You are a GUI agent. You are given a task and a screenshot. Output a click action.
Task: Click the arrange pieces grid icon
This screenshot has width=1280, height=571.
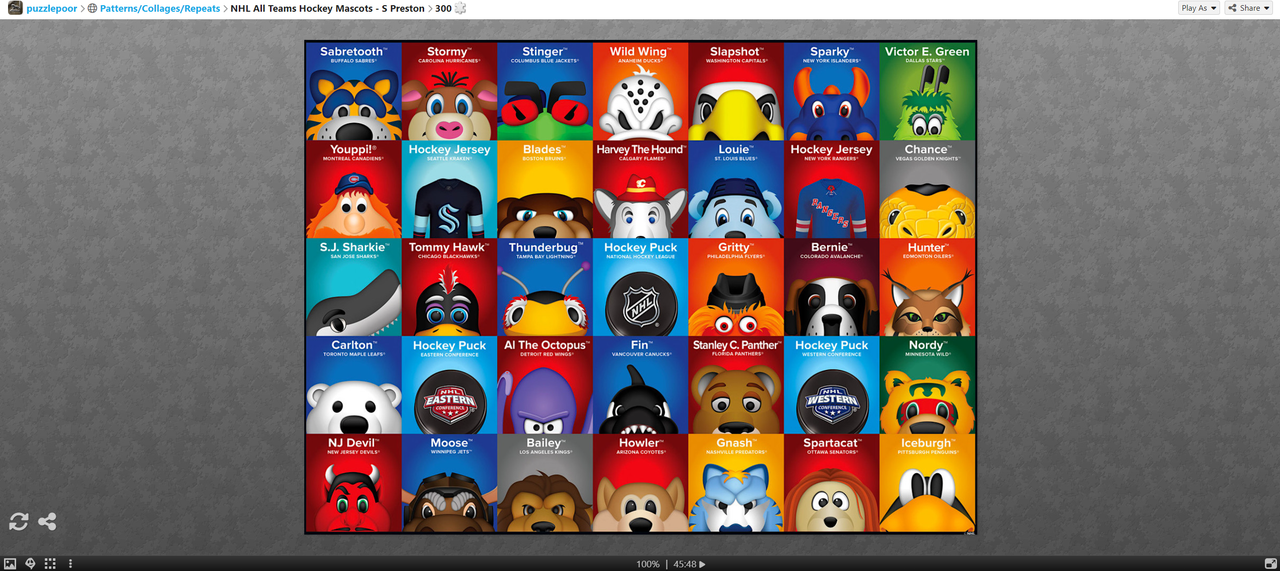click(x=50, y=564)
